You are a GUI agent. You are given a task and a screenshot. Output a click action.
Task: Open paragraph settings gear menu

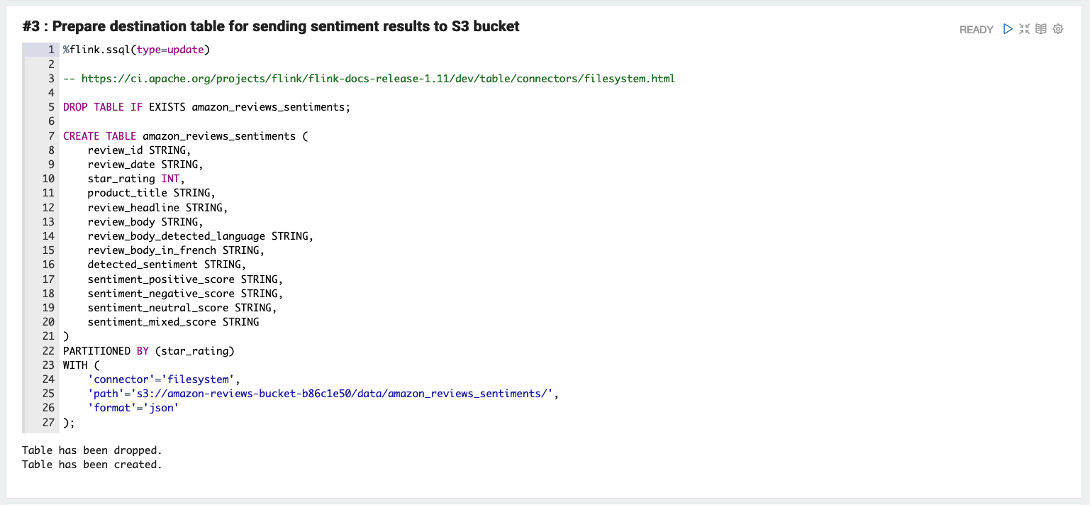click(x=1058, y=29)
